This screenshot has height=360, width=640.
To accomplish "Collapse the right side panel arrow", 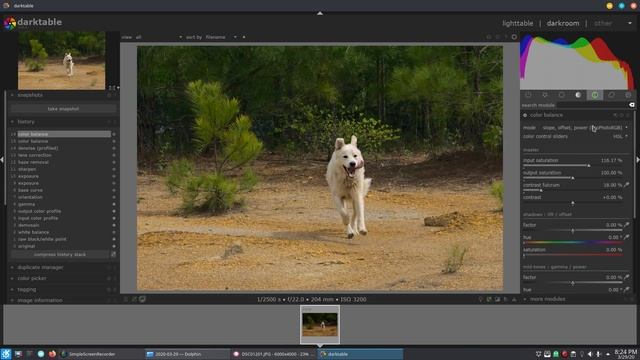I will coord(638,160).
